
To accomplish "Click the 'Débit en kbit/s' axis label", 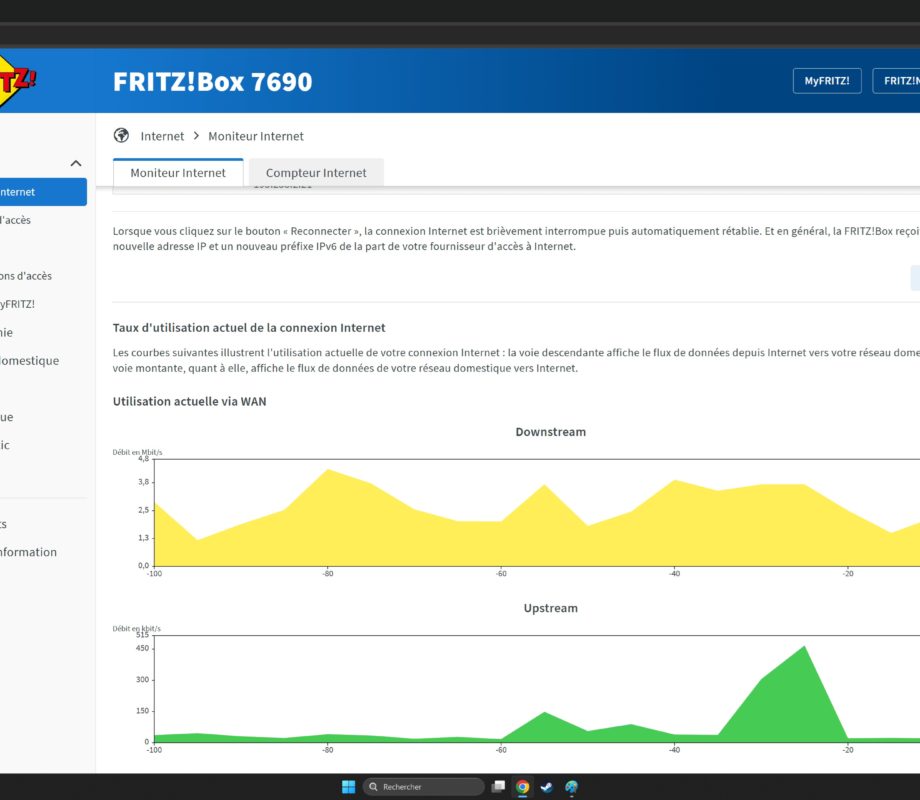I will (x=136, y=628).
